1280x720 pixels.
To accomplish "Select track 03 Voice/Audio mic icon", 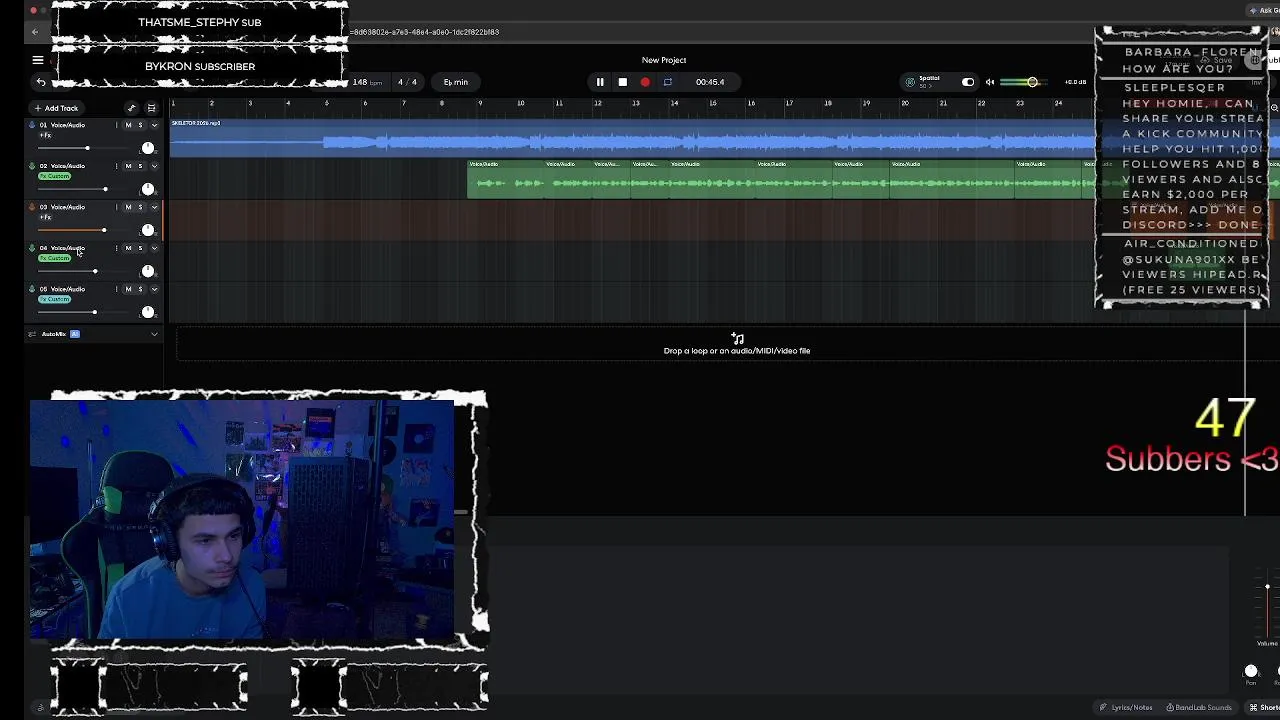I will point(31,207).
